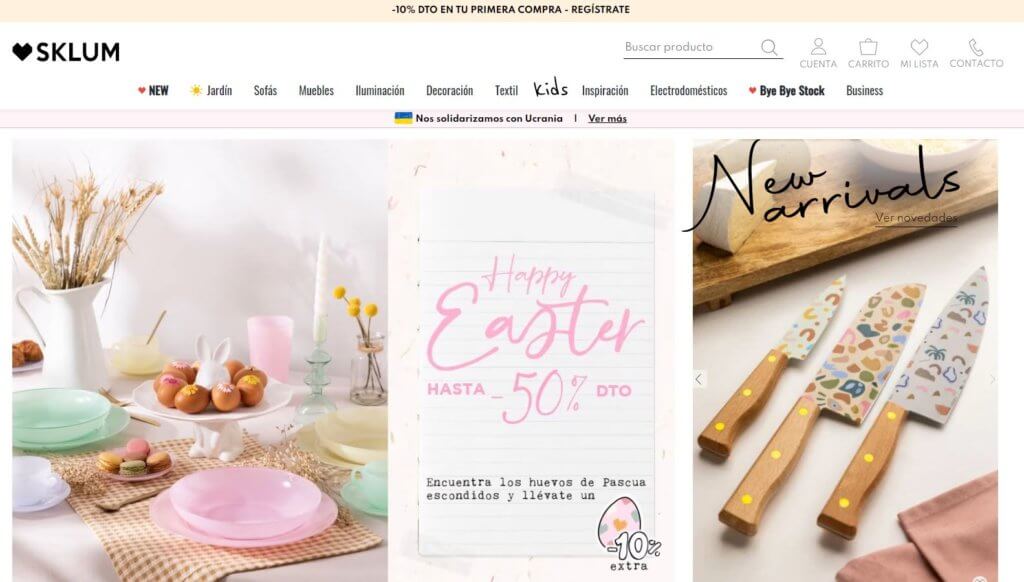Image resolution: width=1024 pixels, height=582 pixels.
Task: Click the Ver más link
Action: tap(607, 118)
